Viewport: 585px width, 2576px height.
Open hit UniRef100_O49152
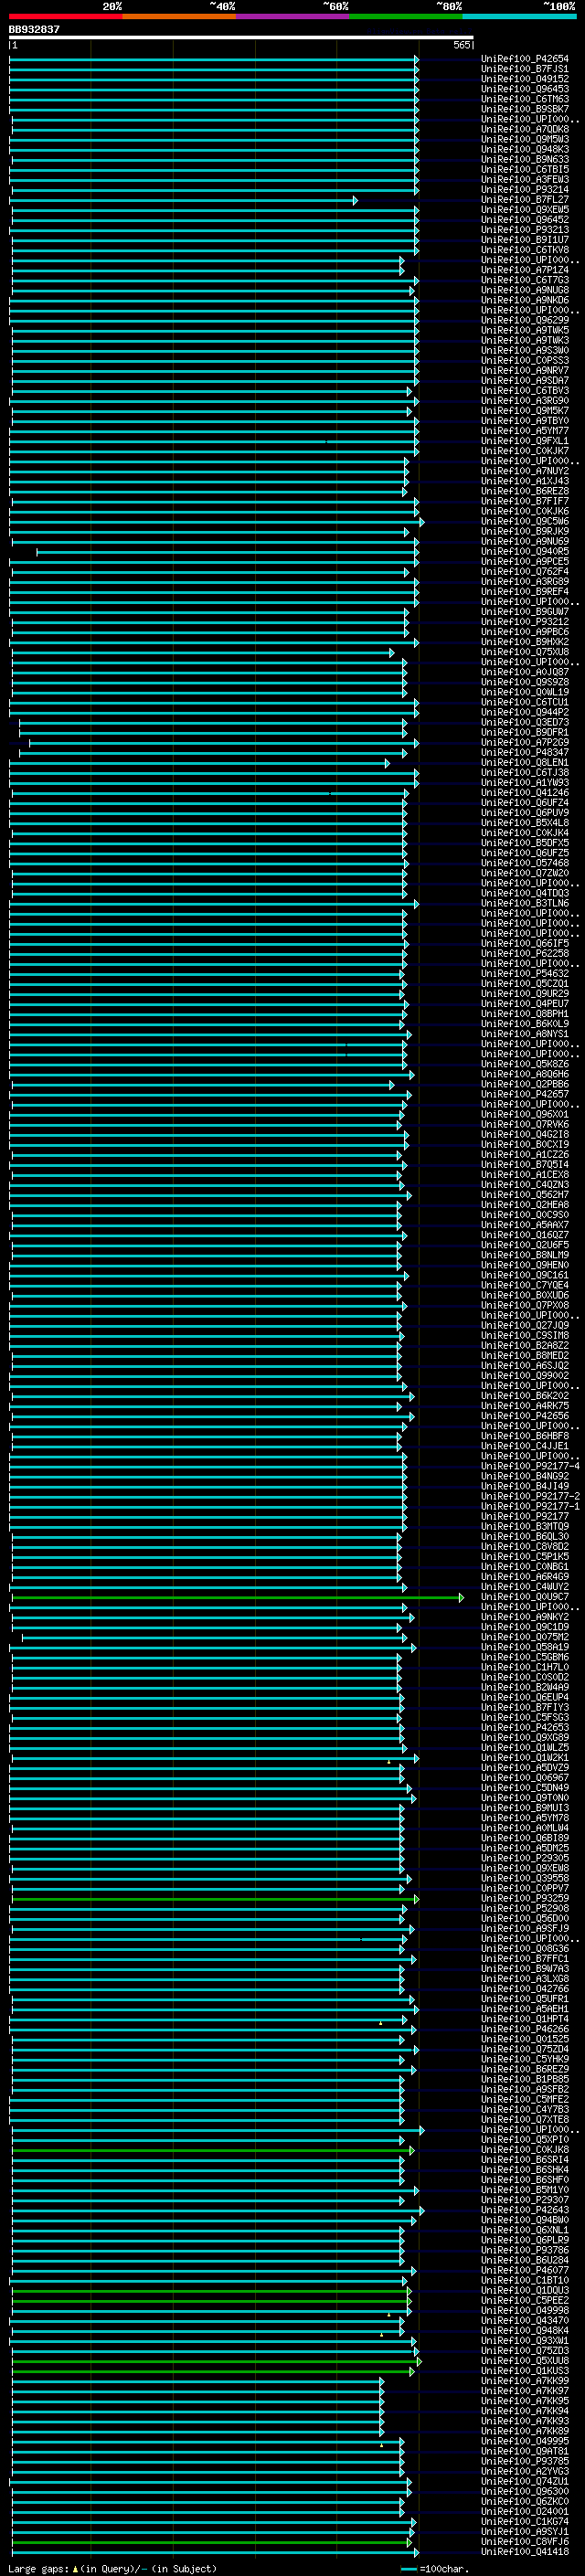click(x=525, y=79)
